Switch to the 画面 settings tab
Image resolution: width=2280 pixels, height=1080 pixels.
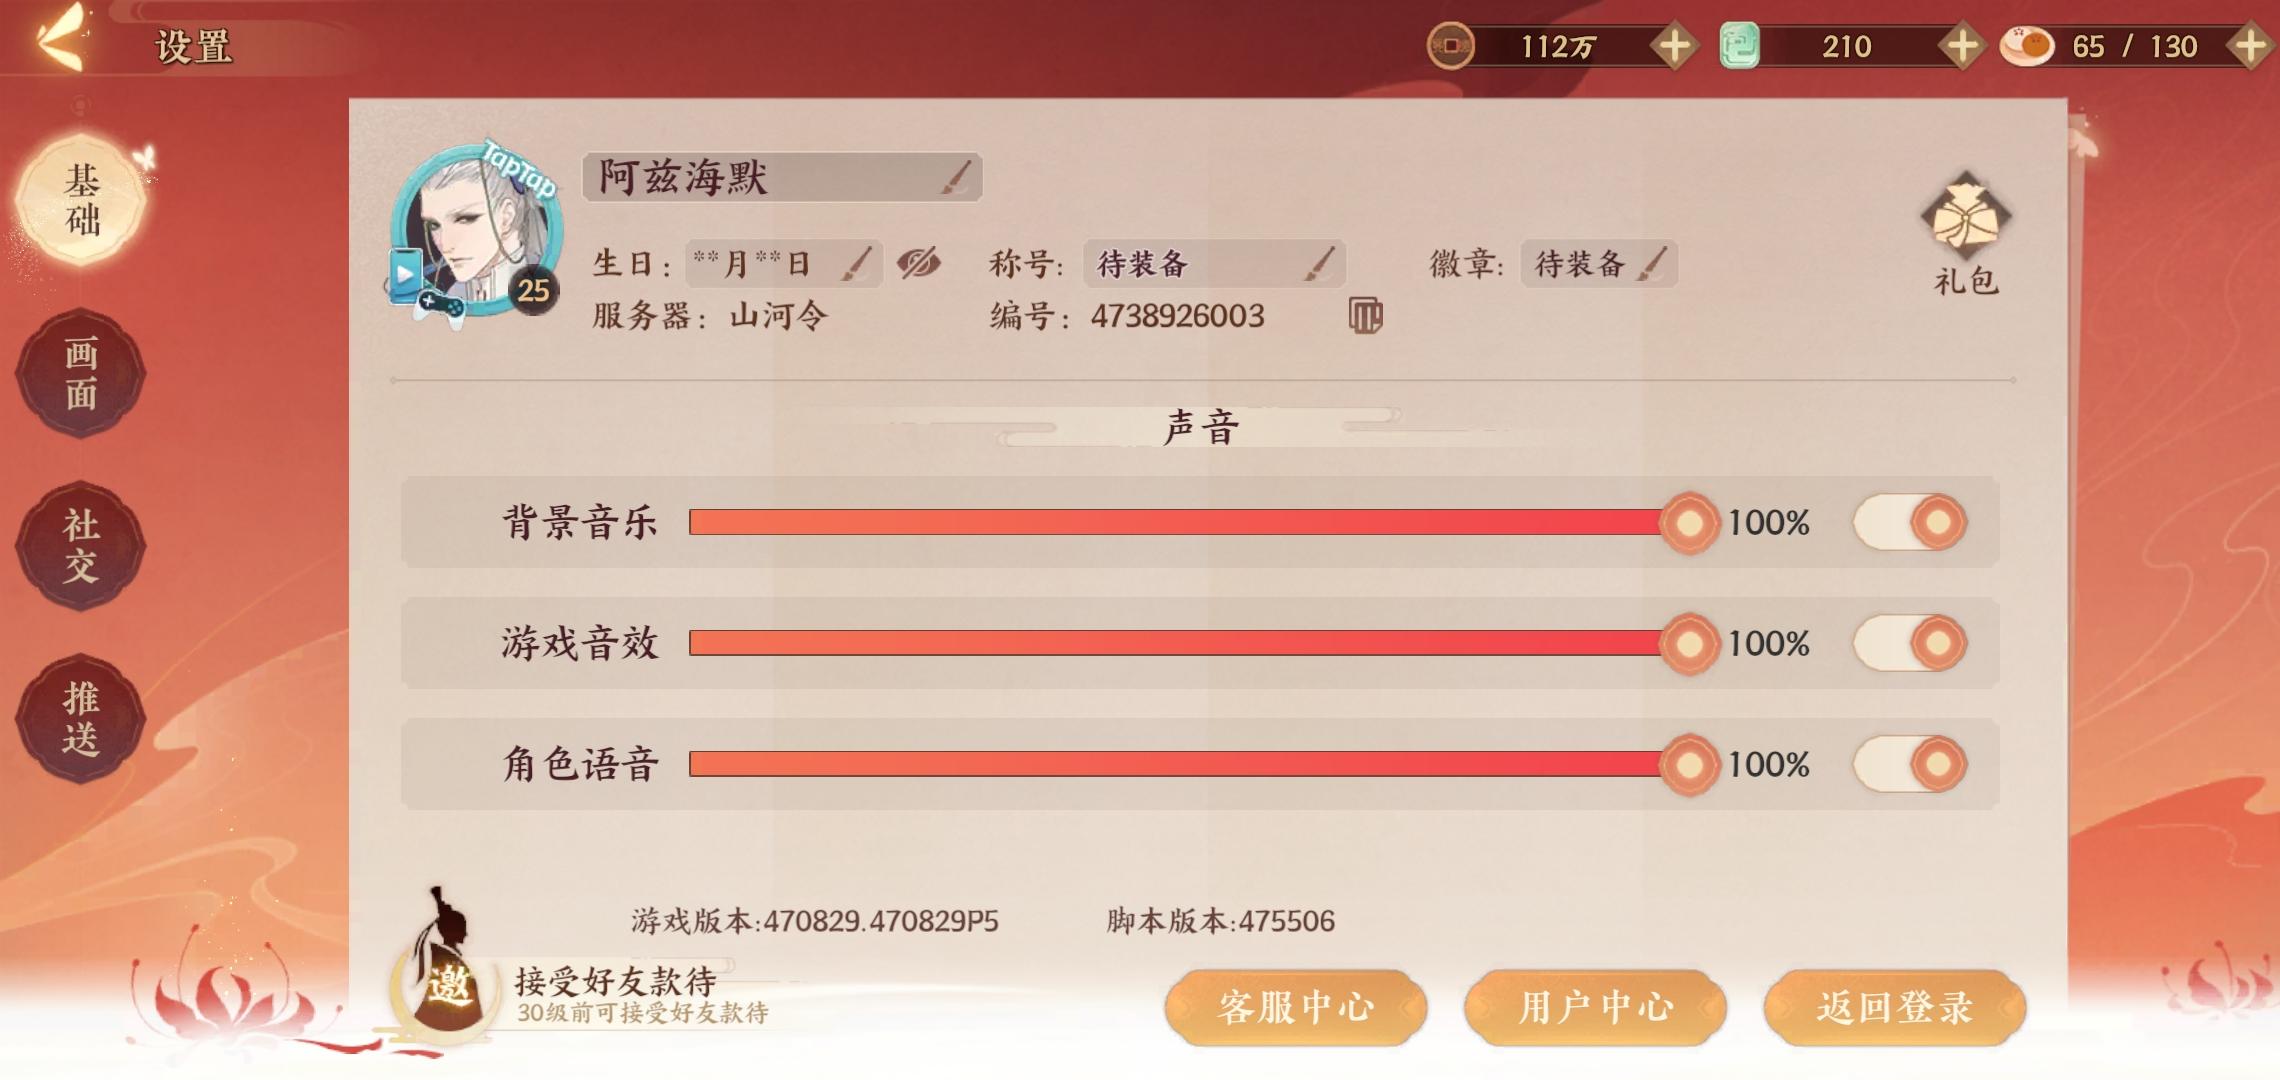(81, 373)
